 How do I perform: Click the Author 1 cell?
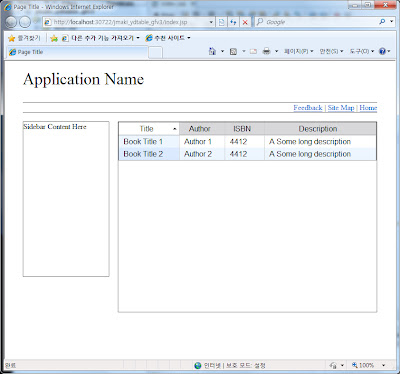point(202,142)
